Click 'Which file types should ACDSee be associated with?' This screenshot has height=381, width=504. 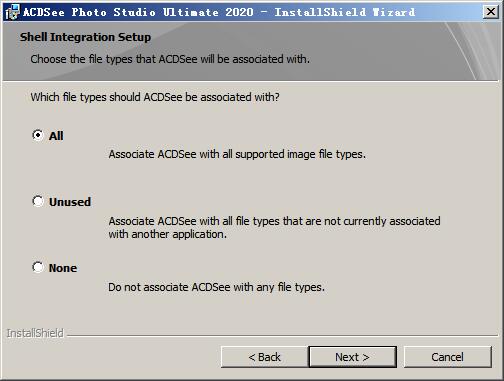155,97
